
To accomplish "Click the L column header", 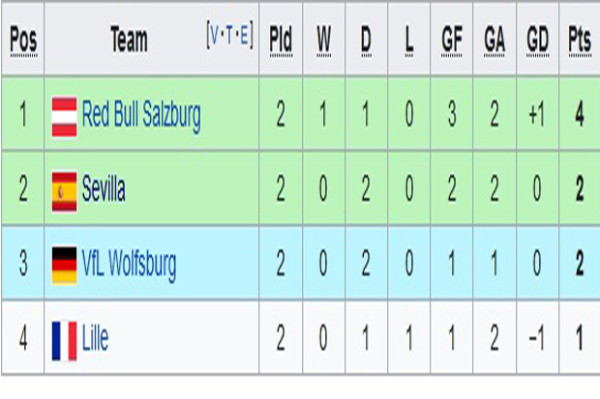I will (x=409, y=41).
